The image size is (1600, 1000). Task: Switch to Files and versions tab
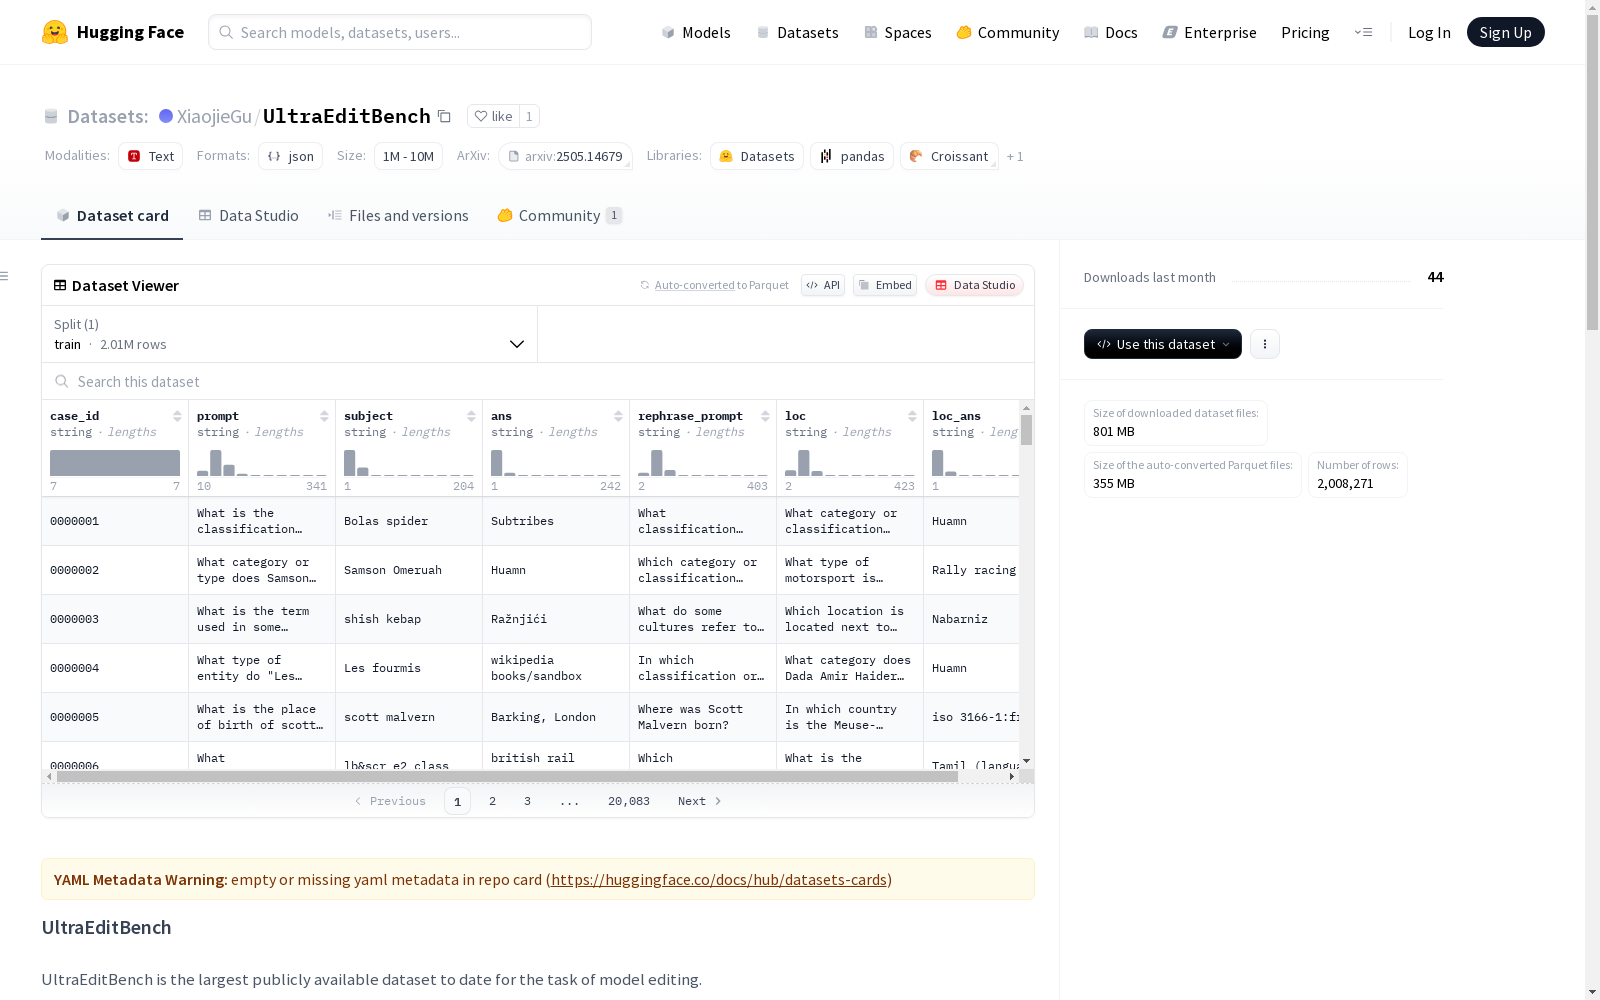[398, 216]
